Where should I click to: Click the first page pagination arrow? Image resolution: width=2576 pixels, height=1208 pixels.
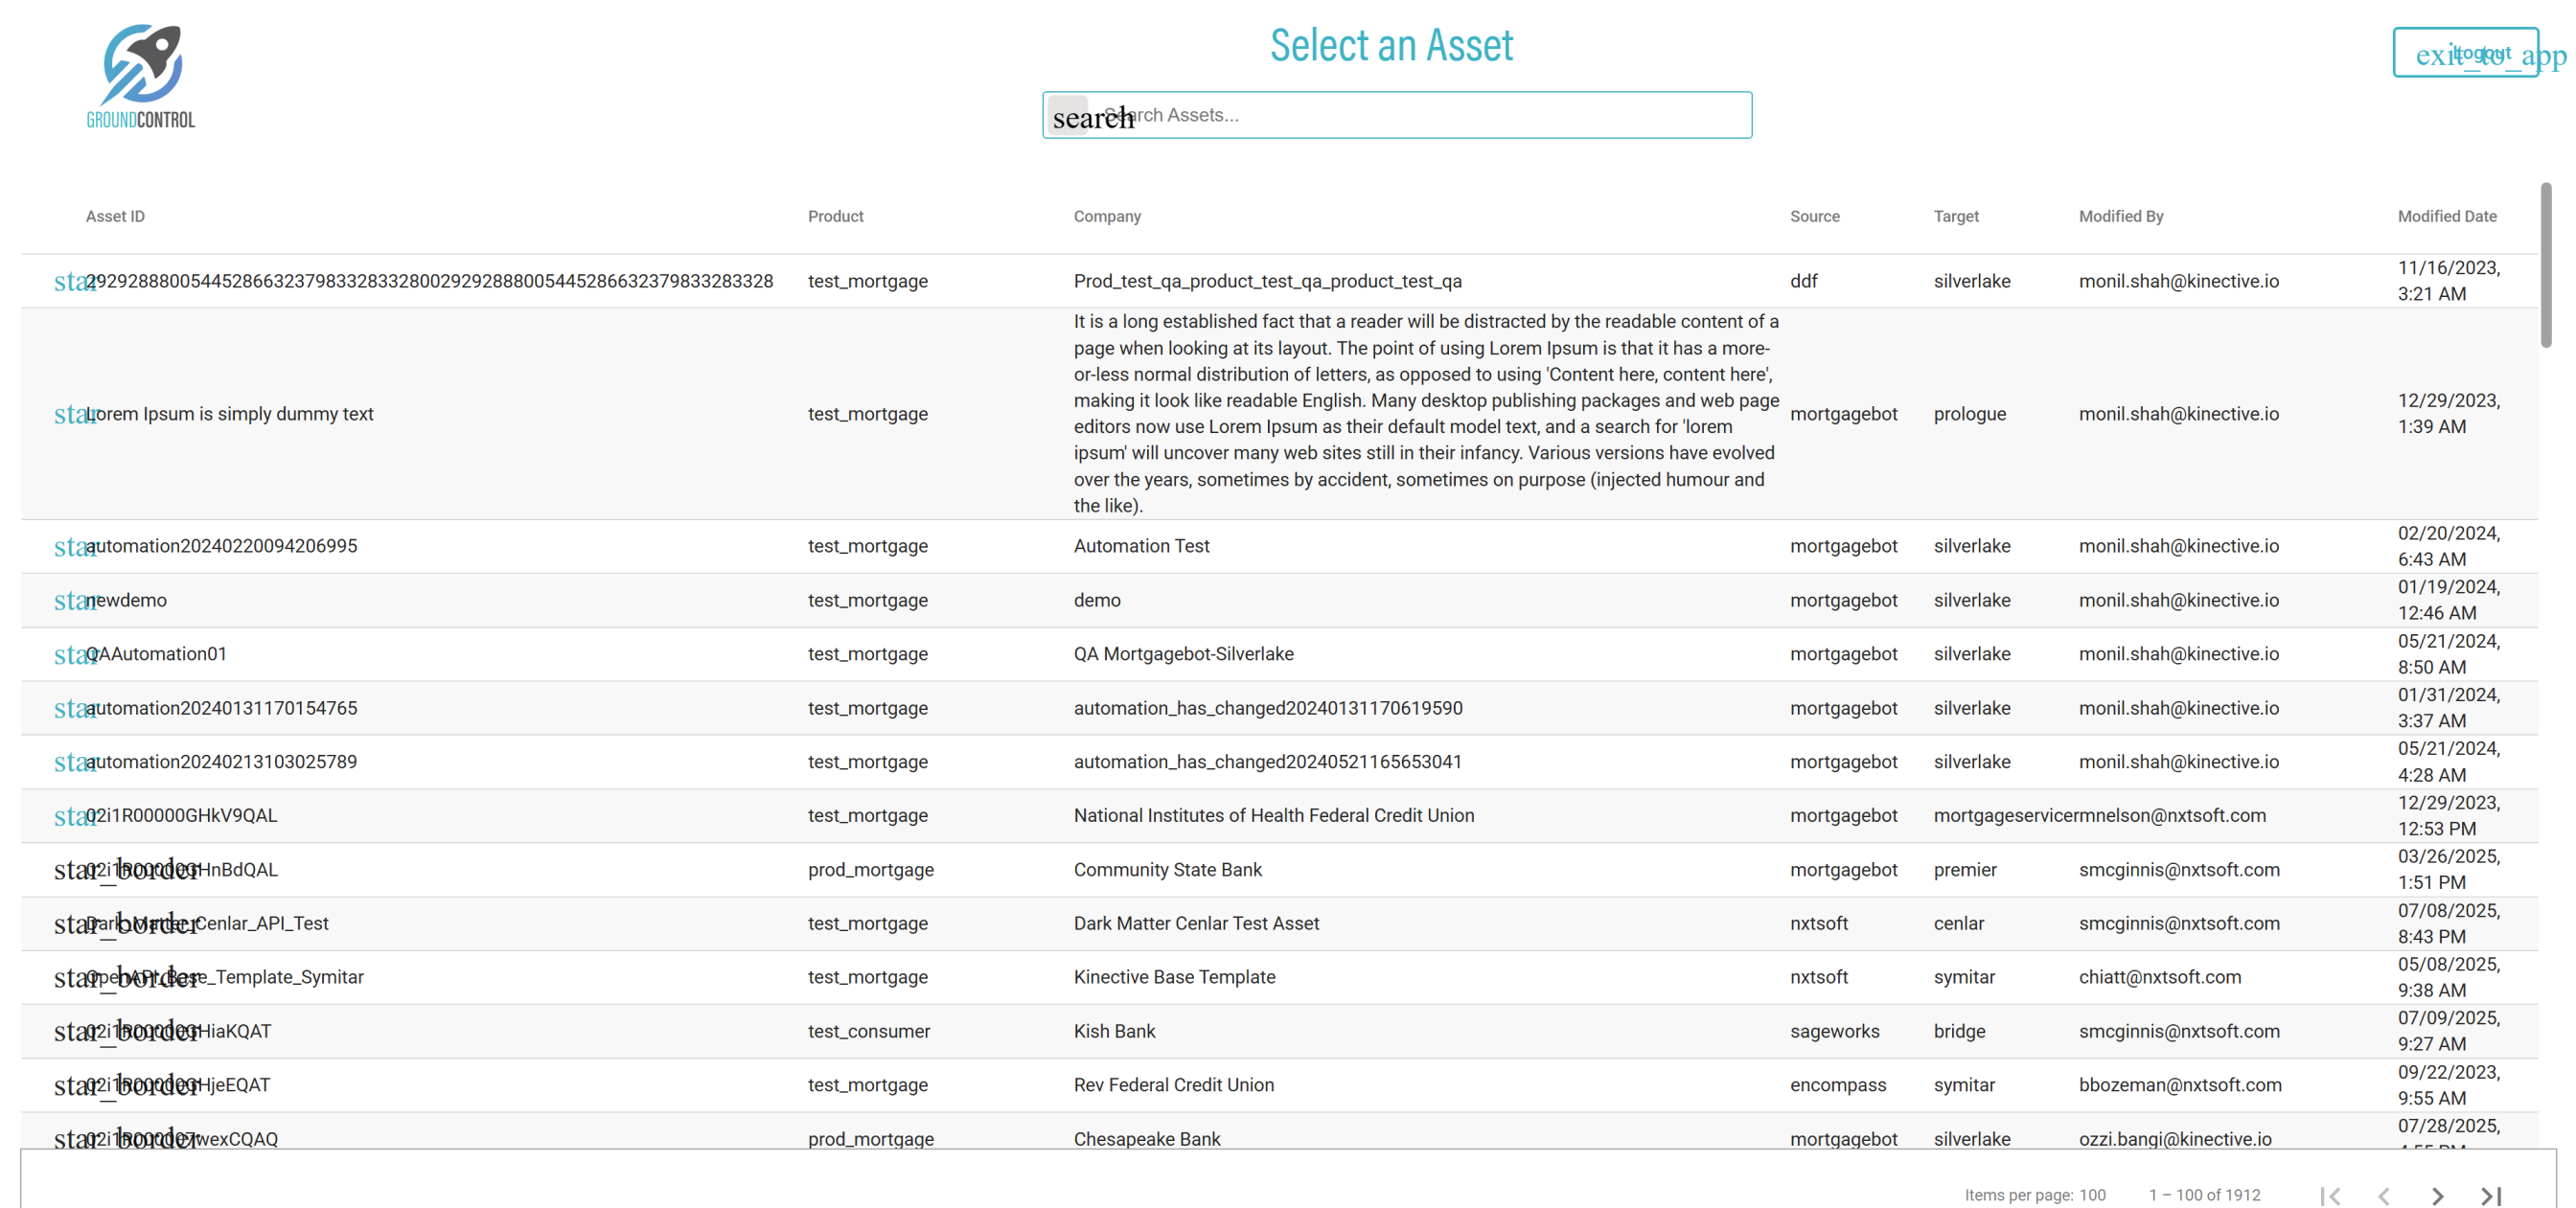point(2330,1195)
